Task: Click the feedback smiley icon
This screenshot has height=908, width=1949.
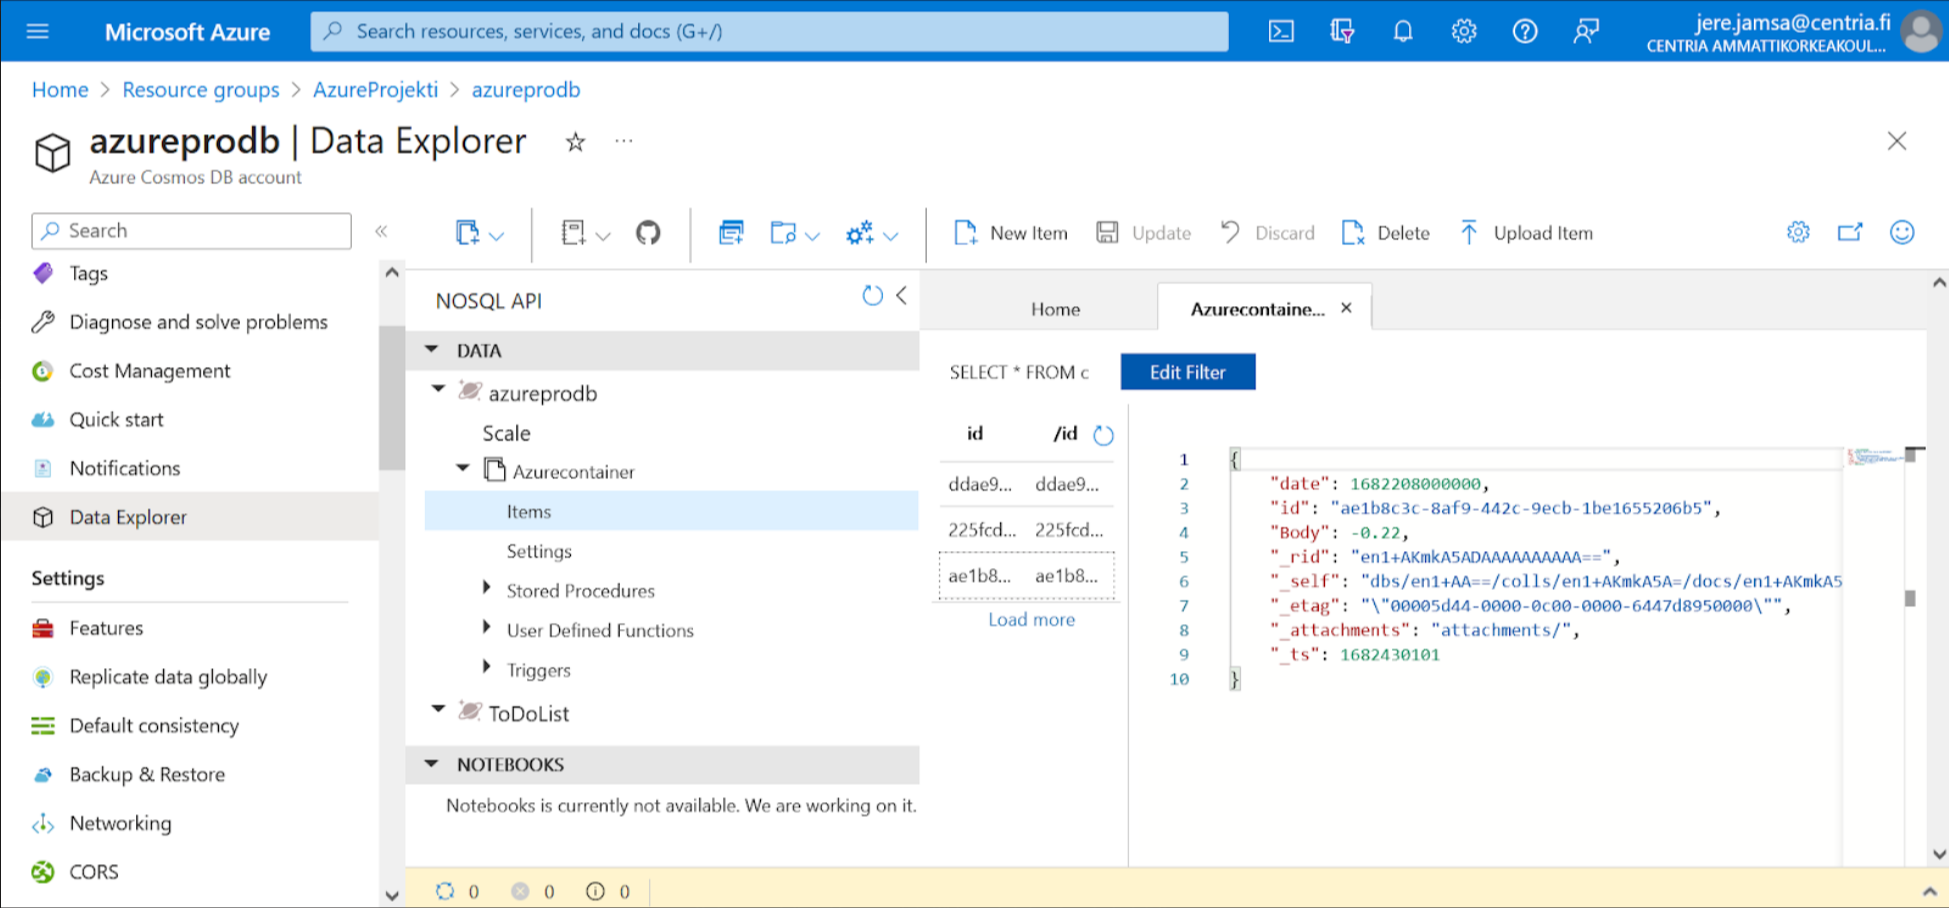Action: pos(1902,231)
